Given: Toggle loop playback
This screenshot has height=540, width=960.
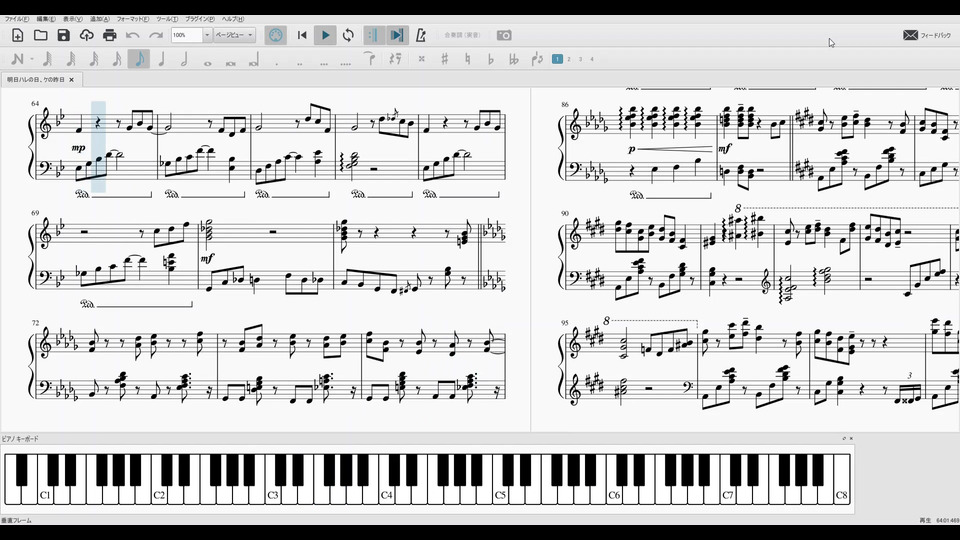Looking at the screenshot, I should (348, 36).
